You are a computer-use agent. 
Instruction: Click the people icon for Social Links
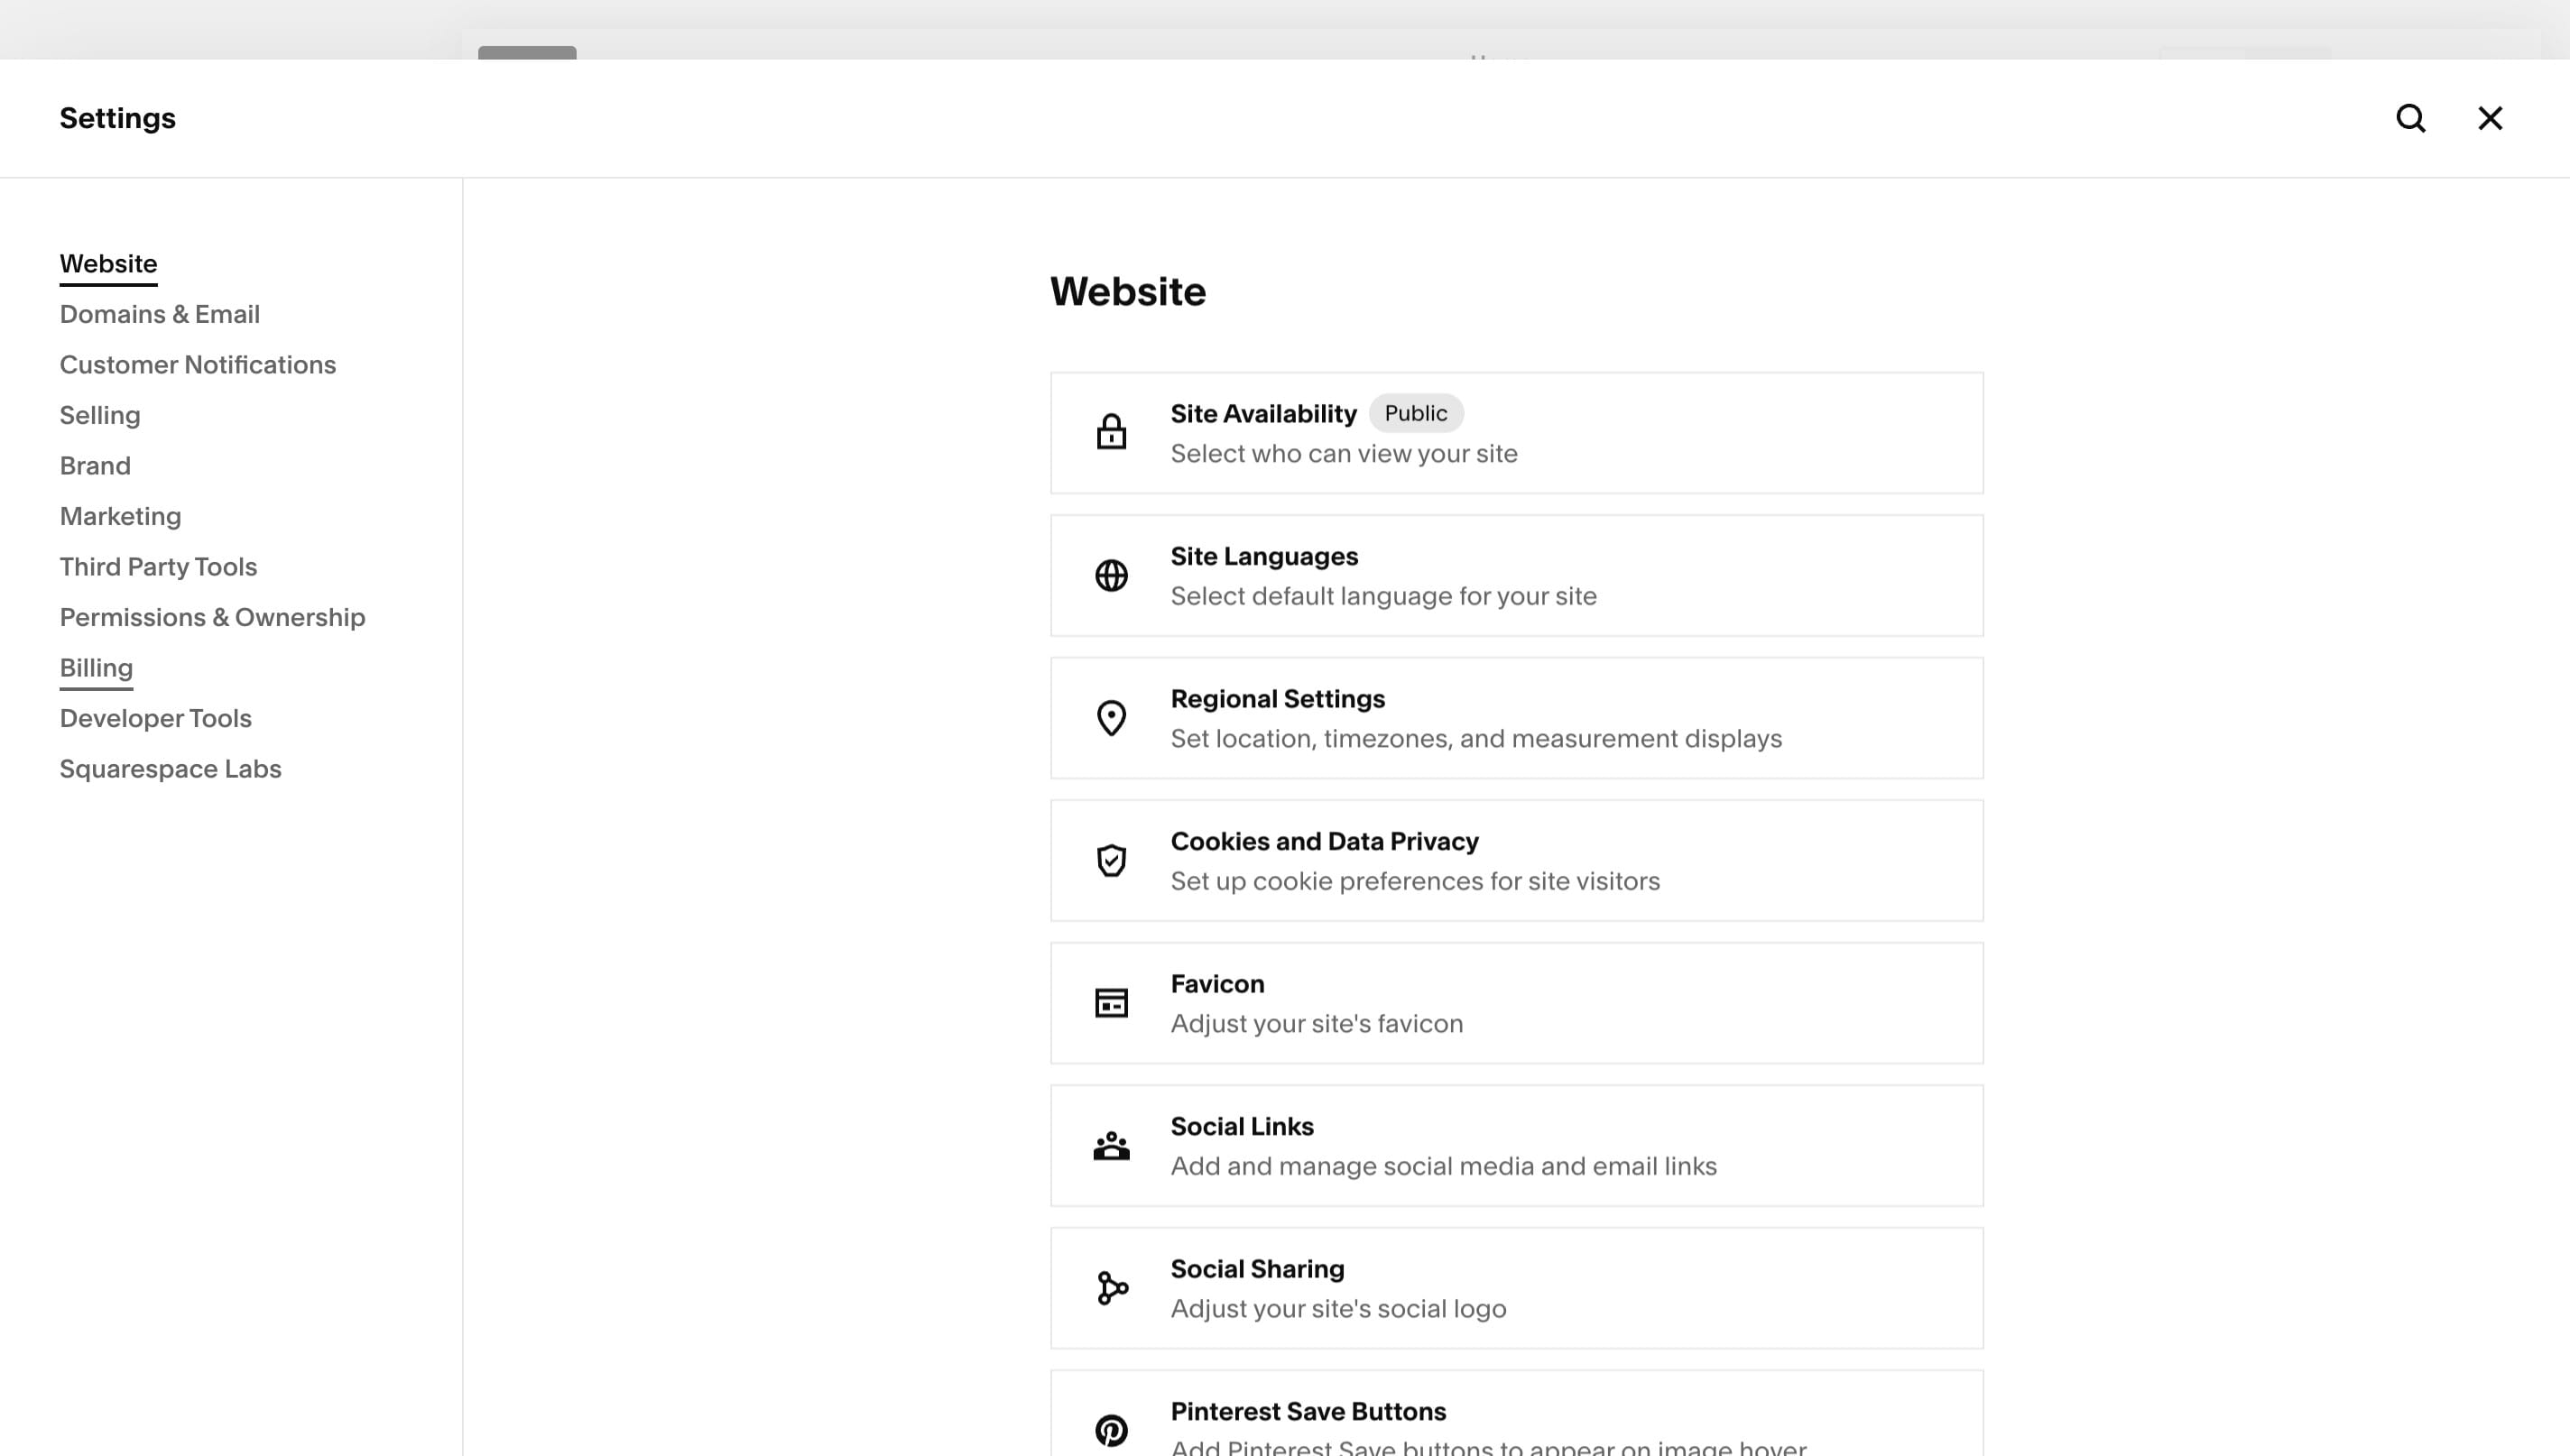1111,1145
